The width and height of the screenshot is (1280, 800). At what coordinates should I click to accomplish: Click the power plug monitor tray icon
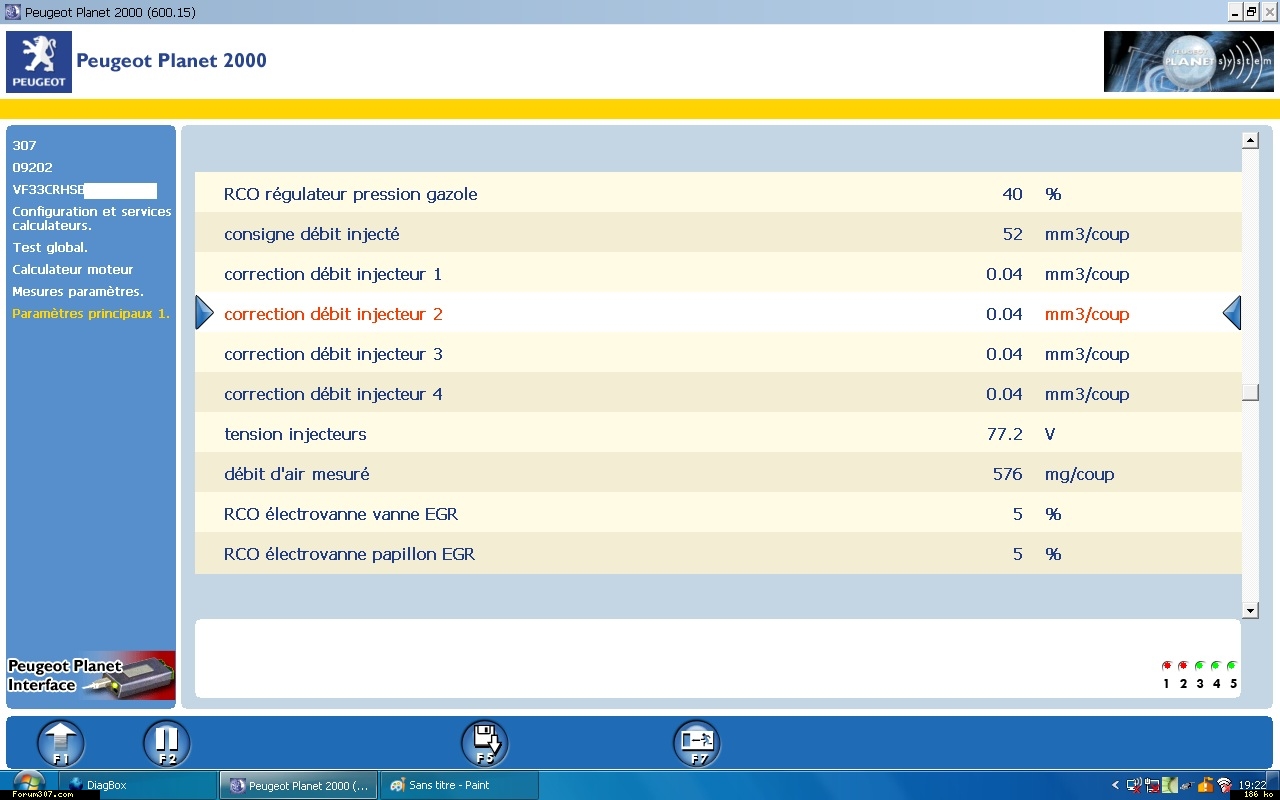1152,785
